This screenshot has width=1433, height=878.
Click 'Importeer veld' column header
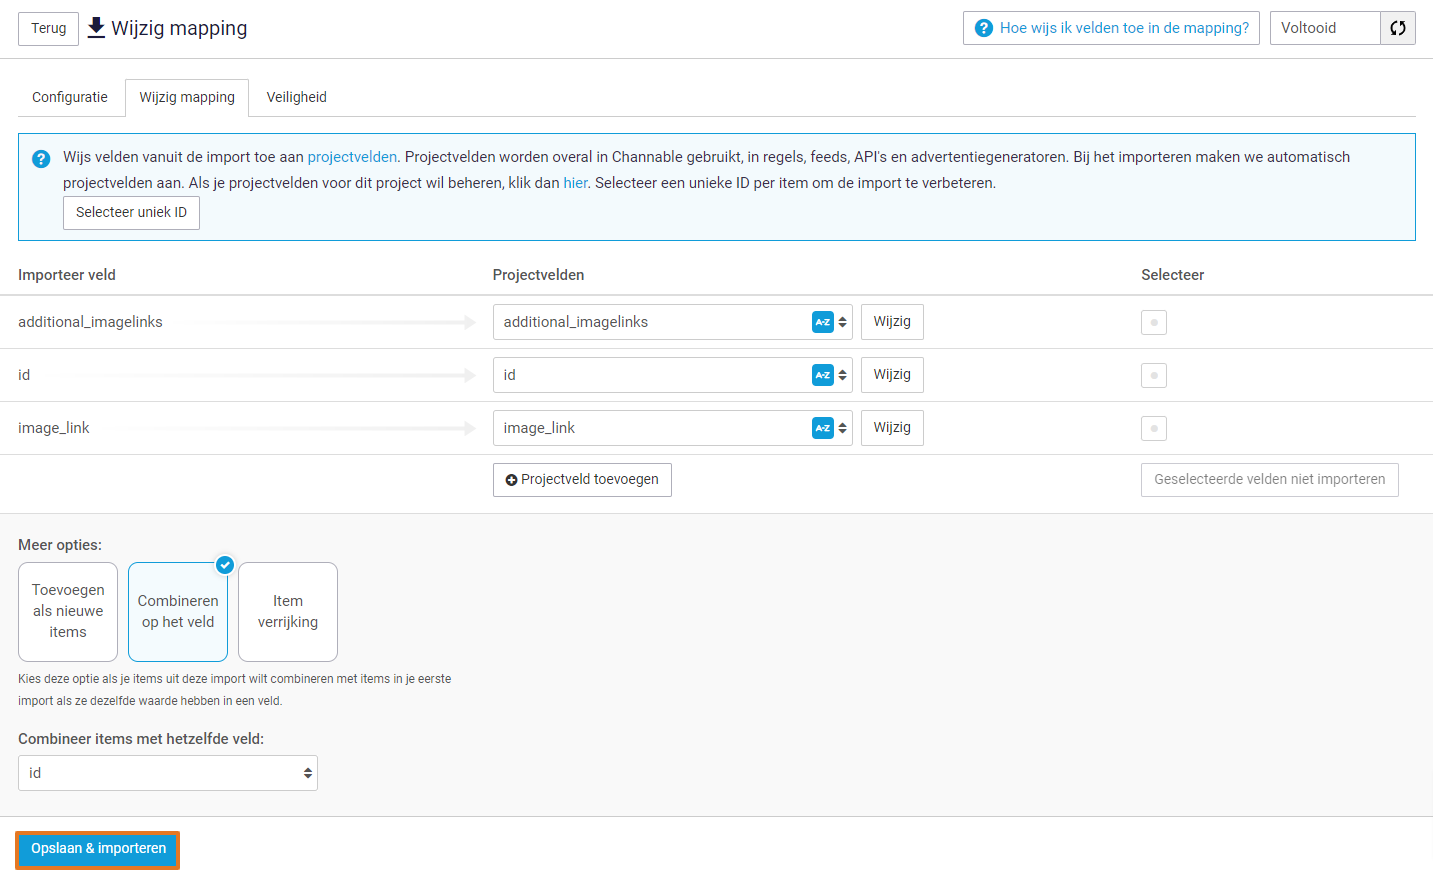click(x=67, y=275)
